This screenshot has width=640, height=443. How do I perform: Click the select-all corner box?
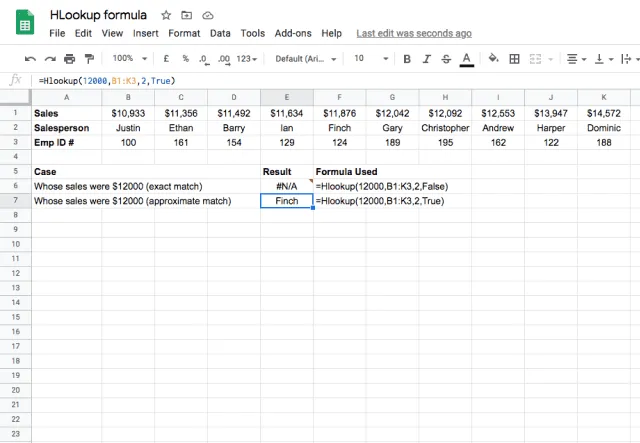[x=16, y=98]
